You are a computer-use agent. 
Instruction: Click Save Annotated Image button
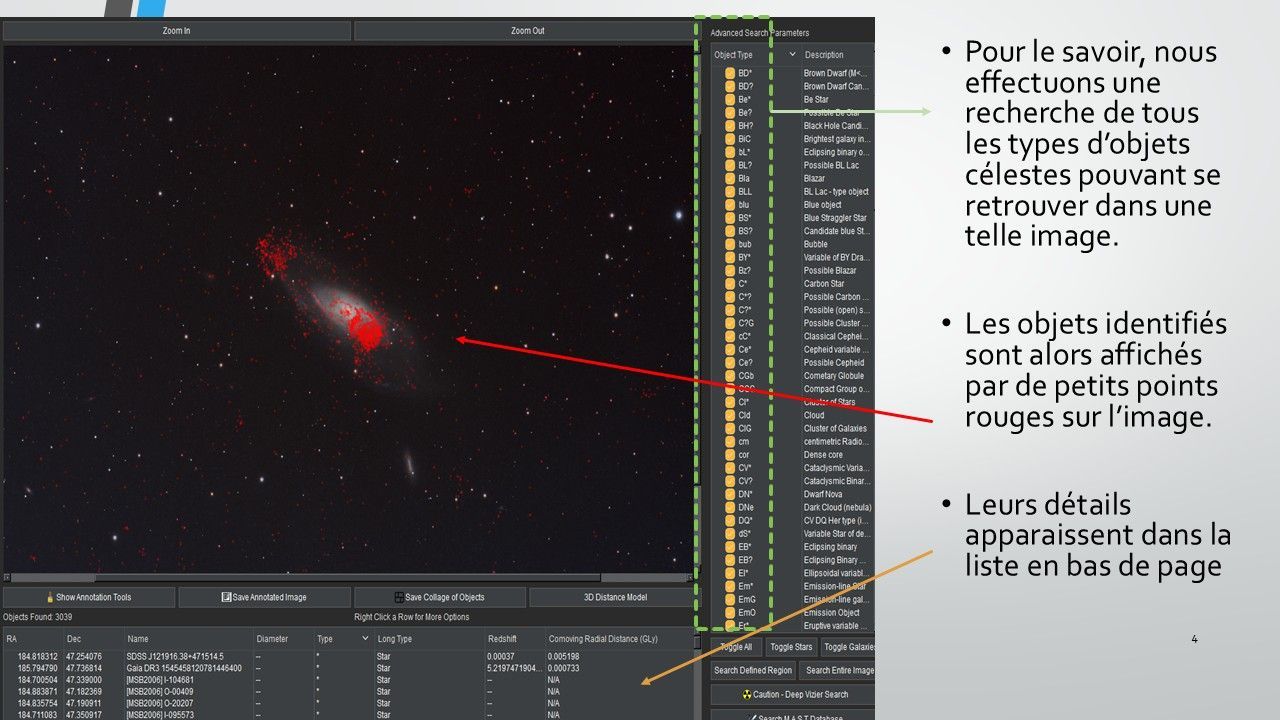click(264, 597)
